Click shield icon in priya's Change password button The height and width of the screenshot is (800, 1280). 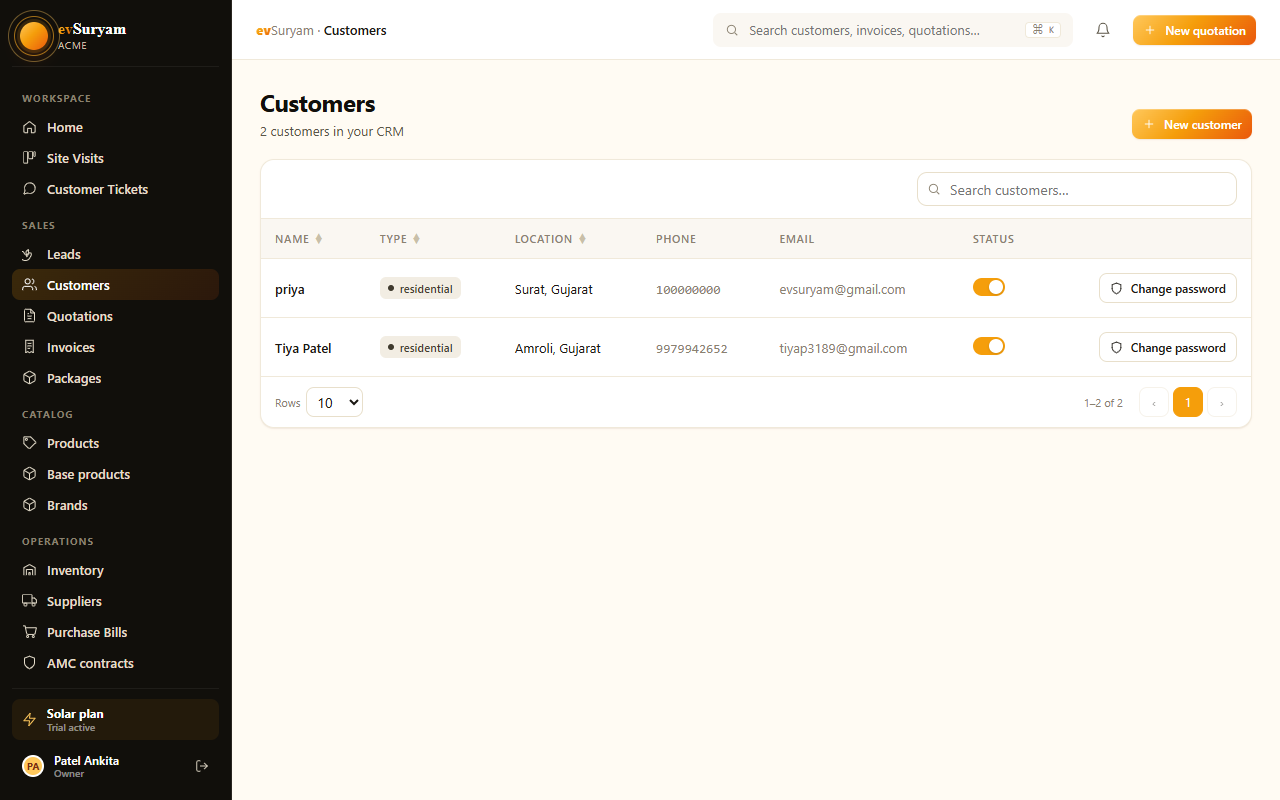coord(1117,288)
